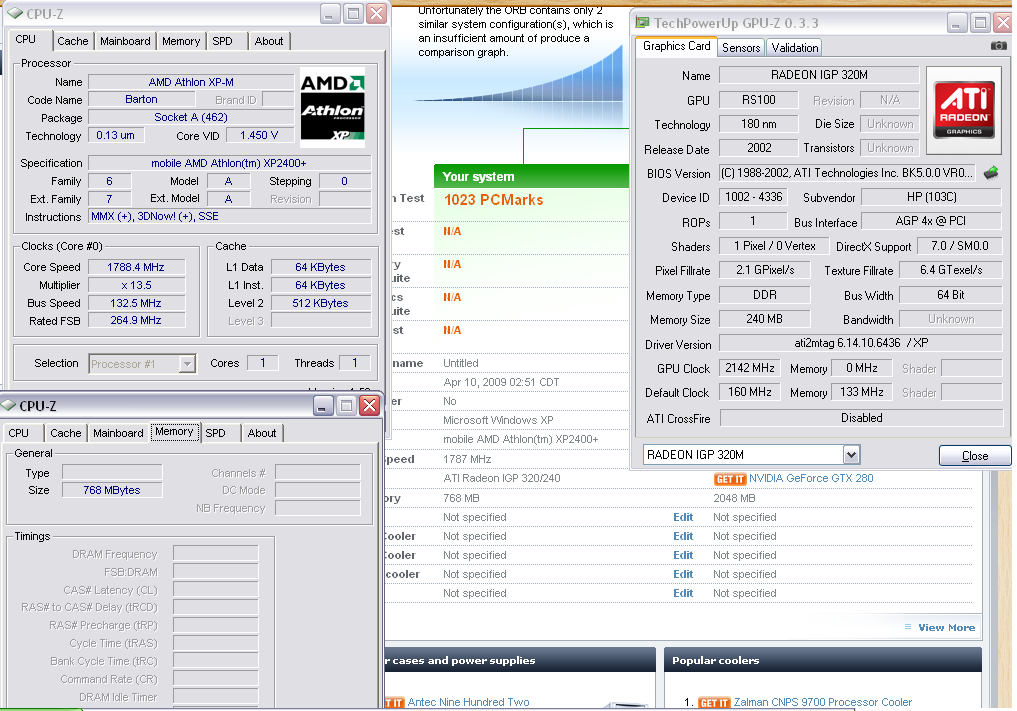Click the top CPU-Z window title icon
This screenshot has width=1017, height=711.
pyautogui.click(x=15, y=13)
